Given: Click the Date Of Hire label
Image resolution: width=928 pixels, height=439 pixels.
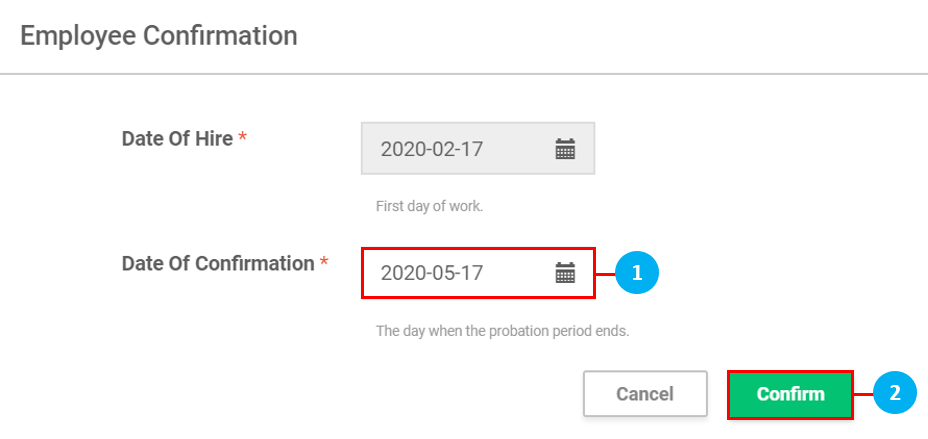Looking at the screenshot, I should click(x=177, y=138).
